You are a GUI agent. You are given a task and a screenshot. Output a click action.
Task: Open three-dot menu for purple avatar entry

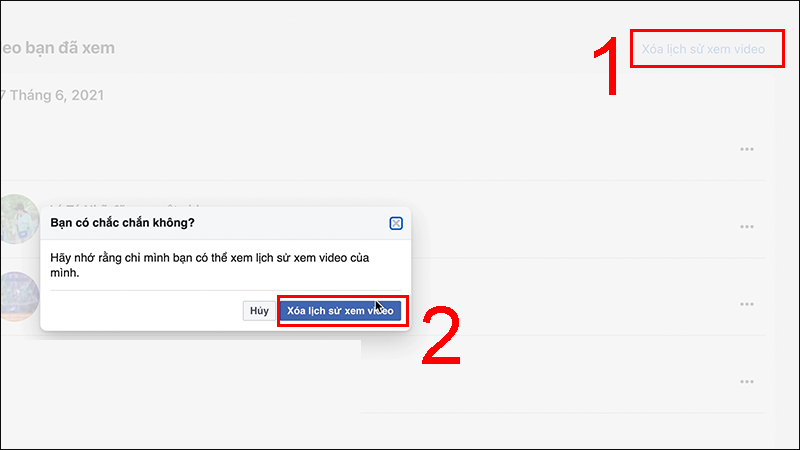click(x=747, y=305)
